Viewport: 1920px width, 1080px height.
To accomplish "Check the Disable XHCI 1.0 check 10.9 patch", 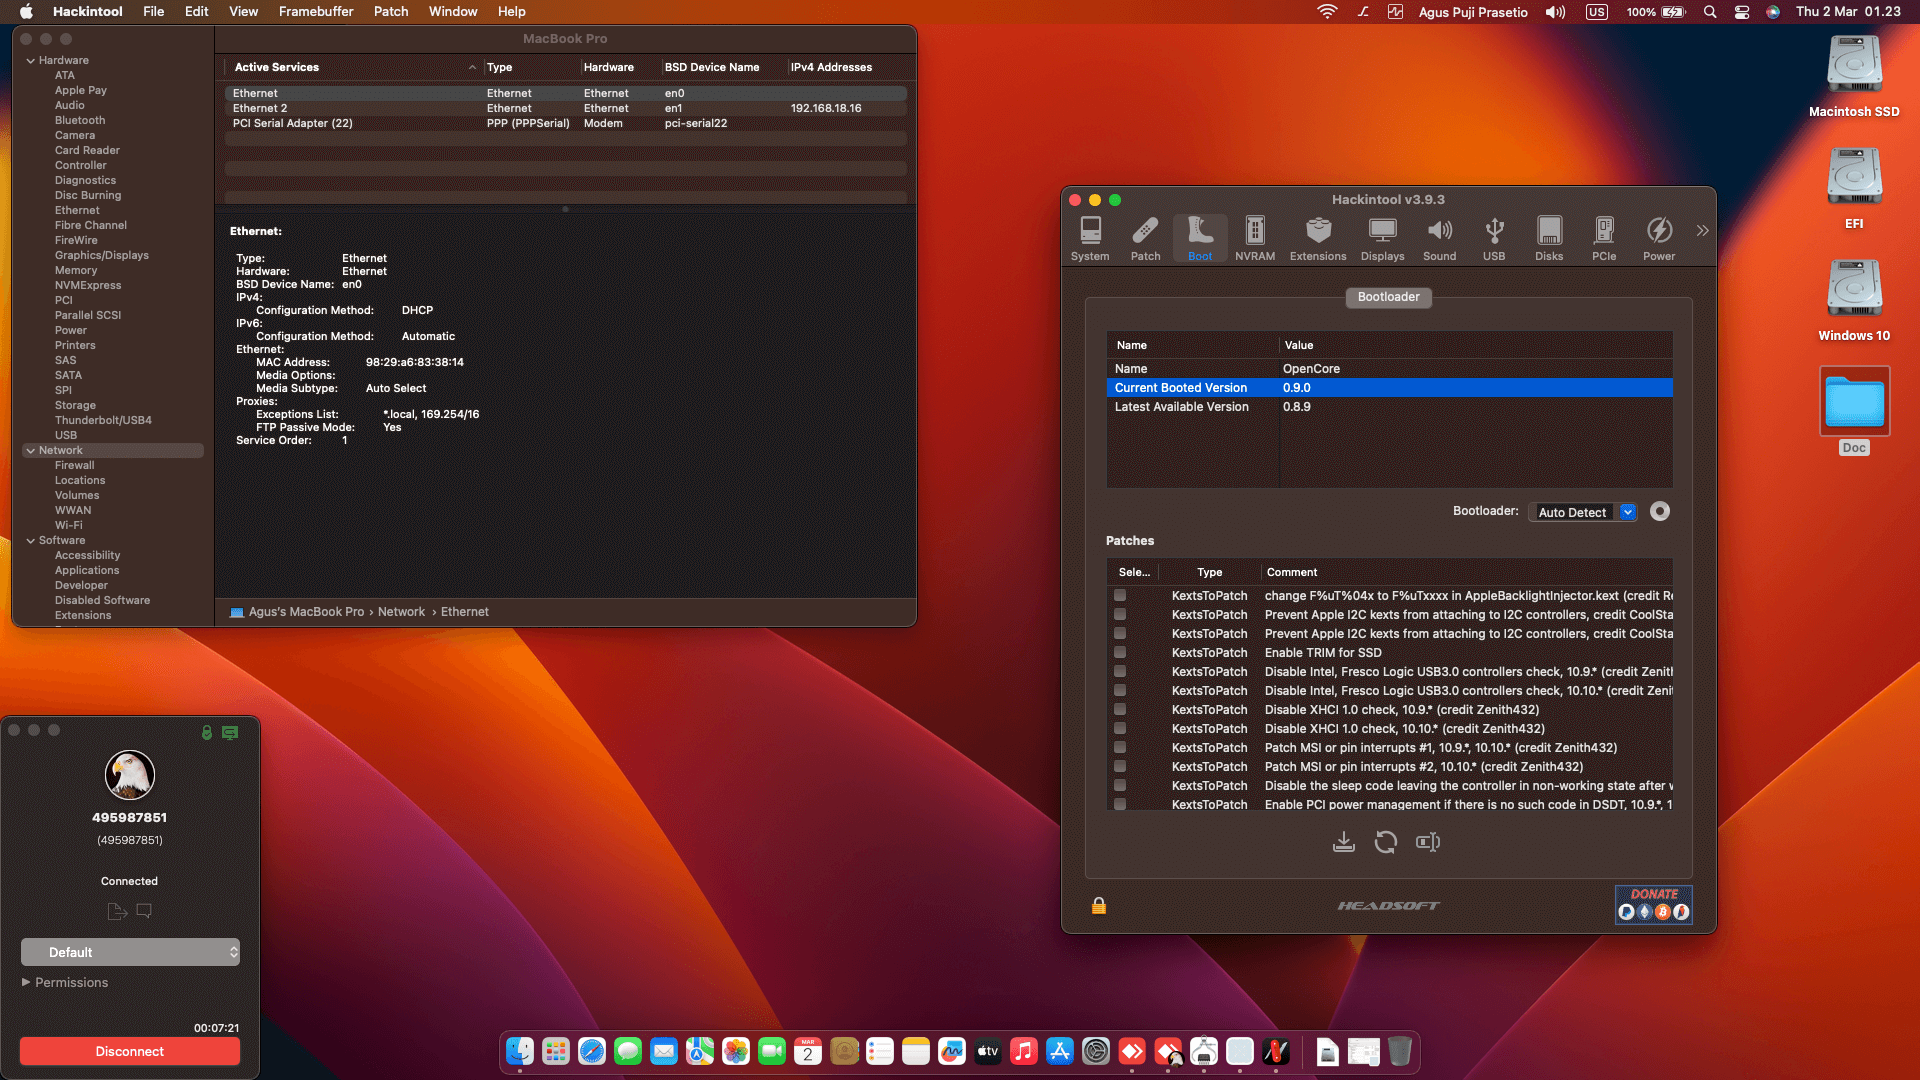I will click(x=1118, y=709).
